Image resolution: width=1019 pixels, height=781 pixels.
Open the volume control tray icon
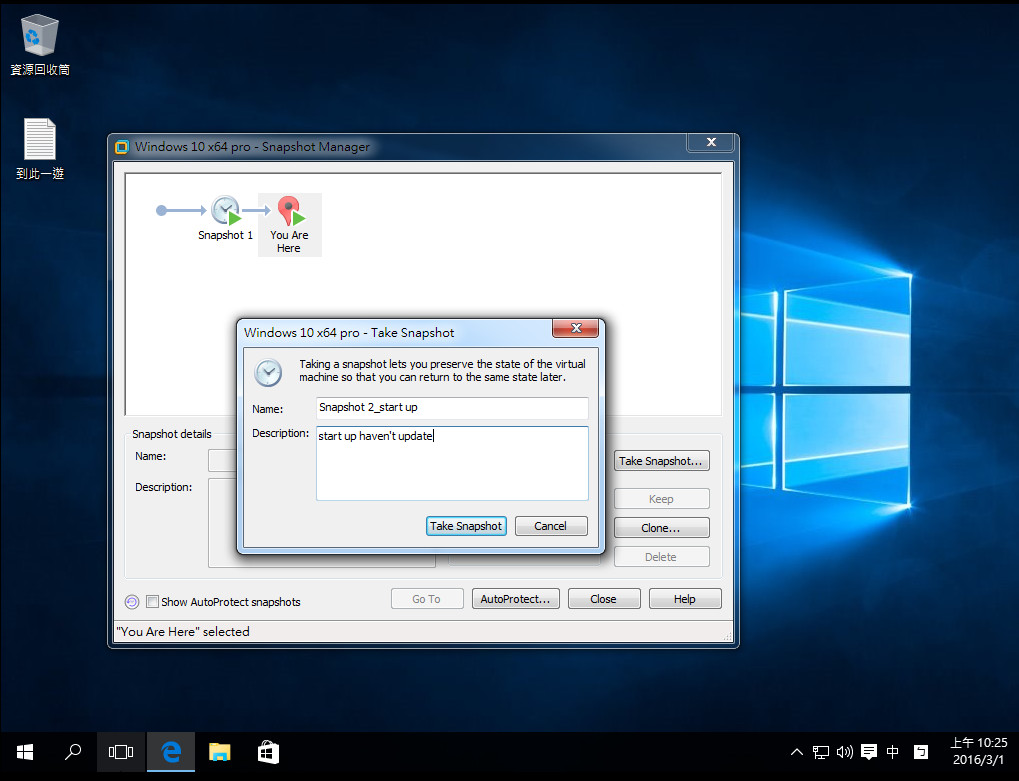click(844, 752)
